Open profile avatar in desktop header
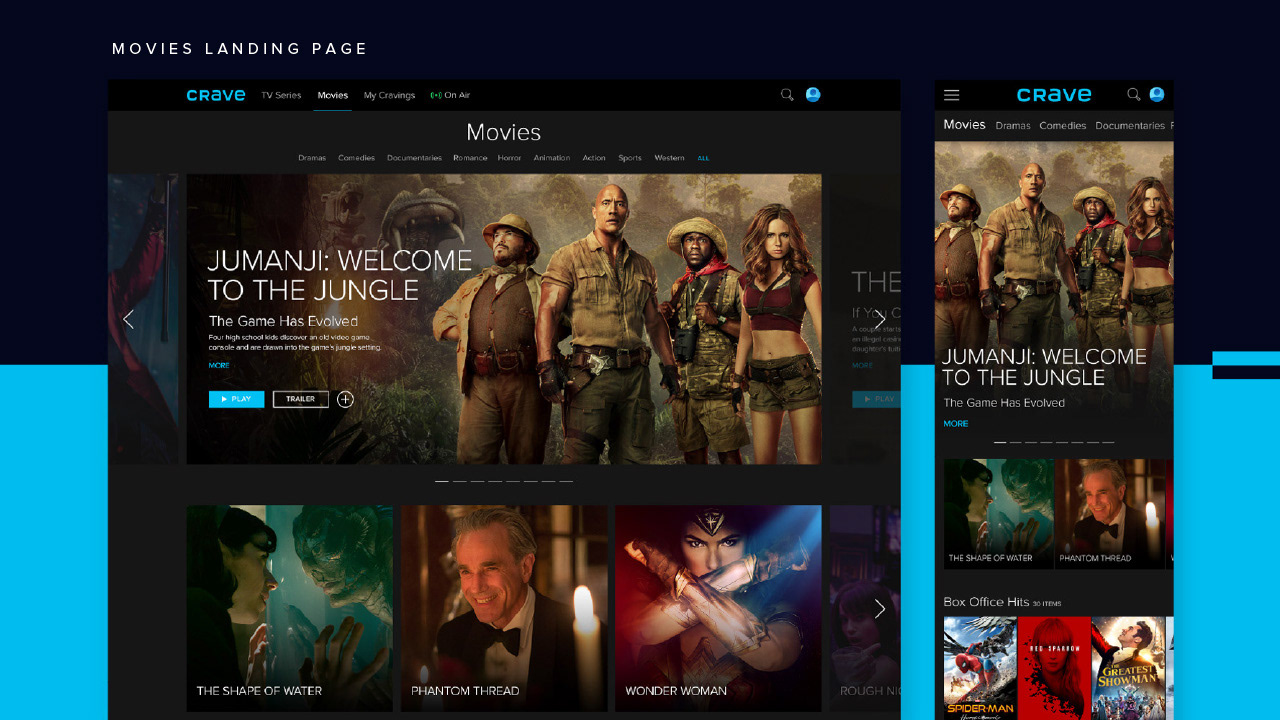The image size is (1280, 720). (813, 94)
